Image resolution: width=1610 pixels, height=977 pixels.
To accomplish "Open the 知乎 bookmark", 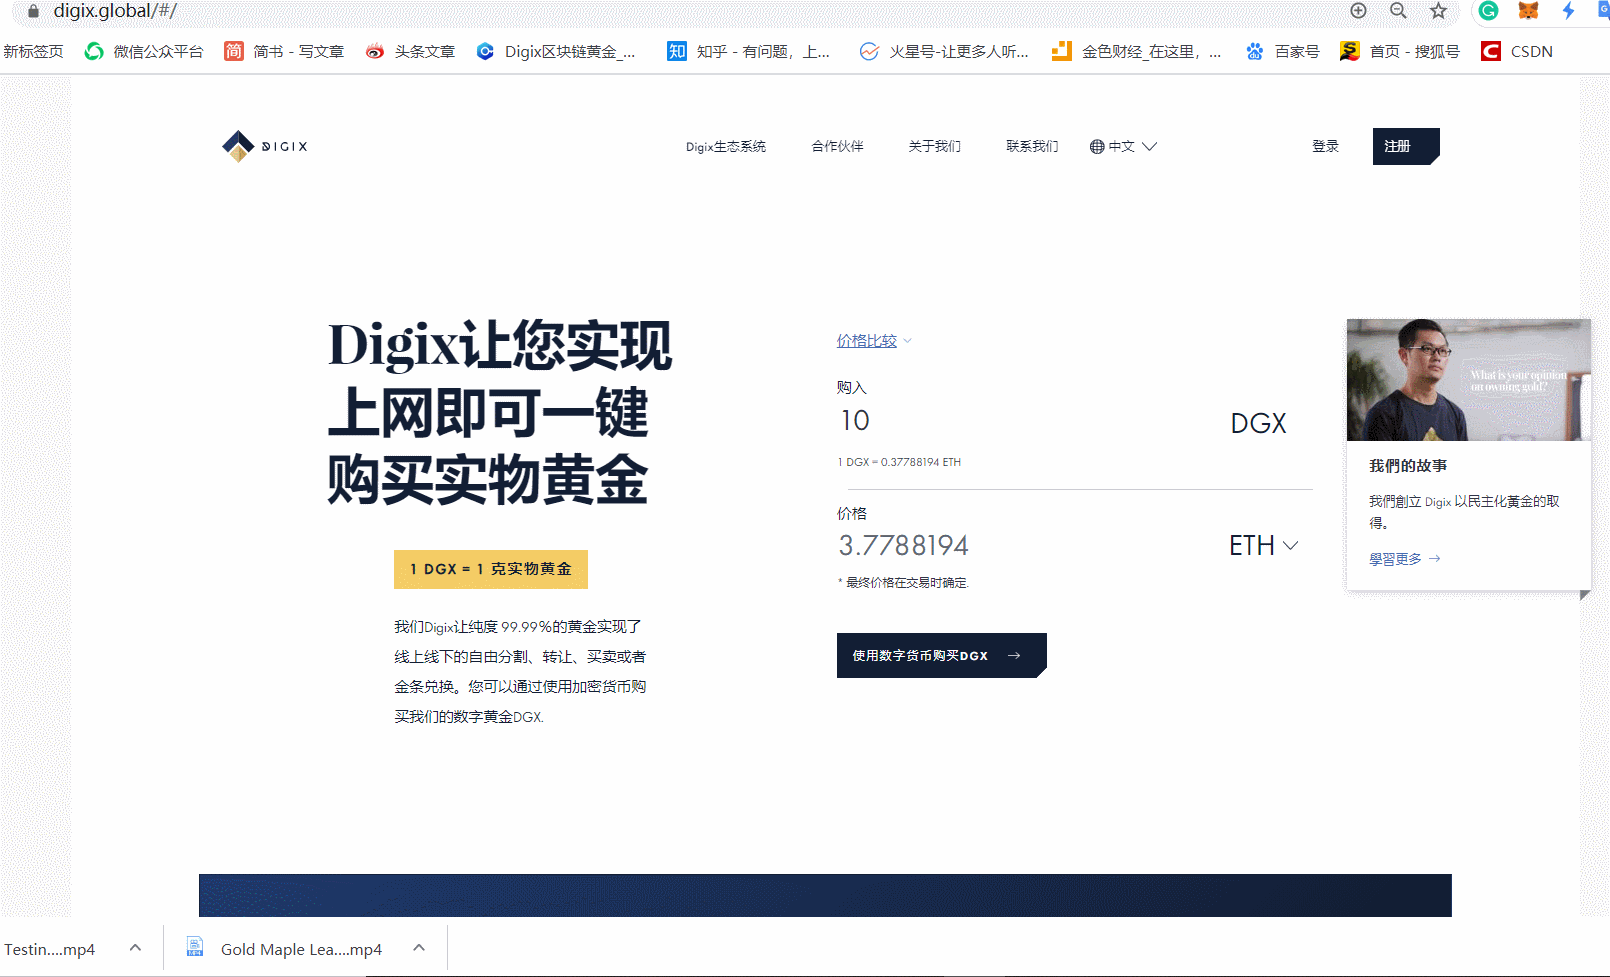I will click(x=748, y=51).
